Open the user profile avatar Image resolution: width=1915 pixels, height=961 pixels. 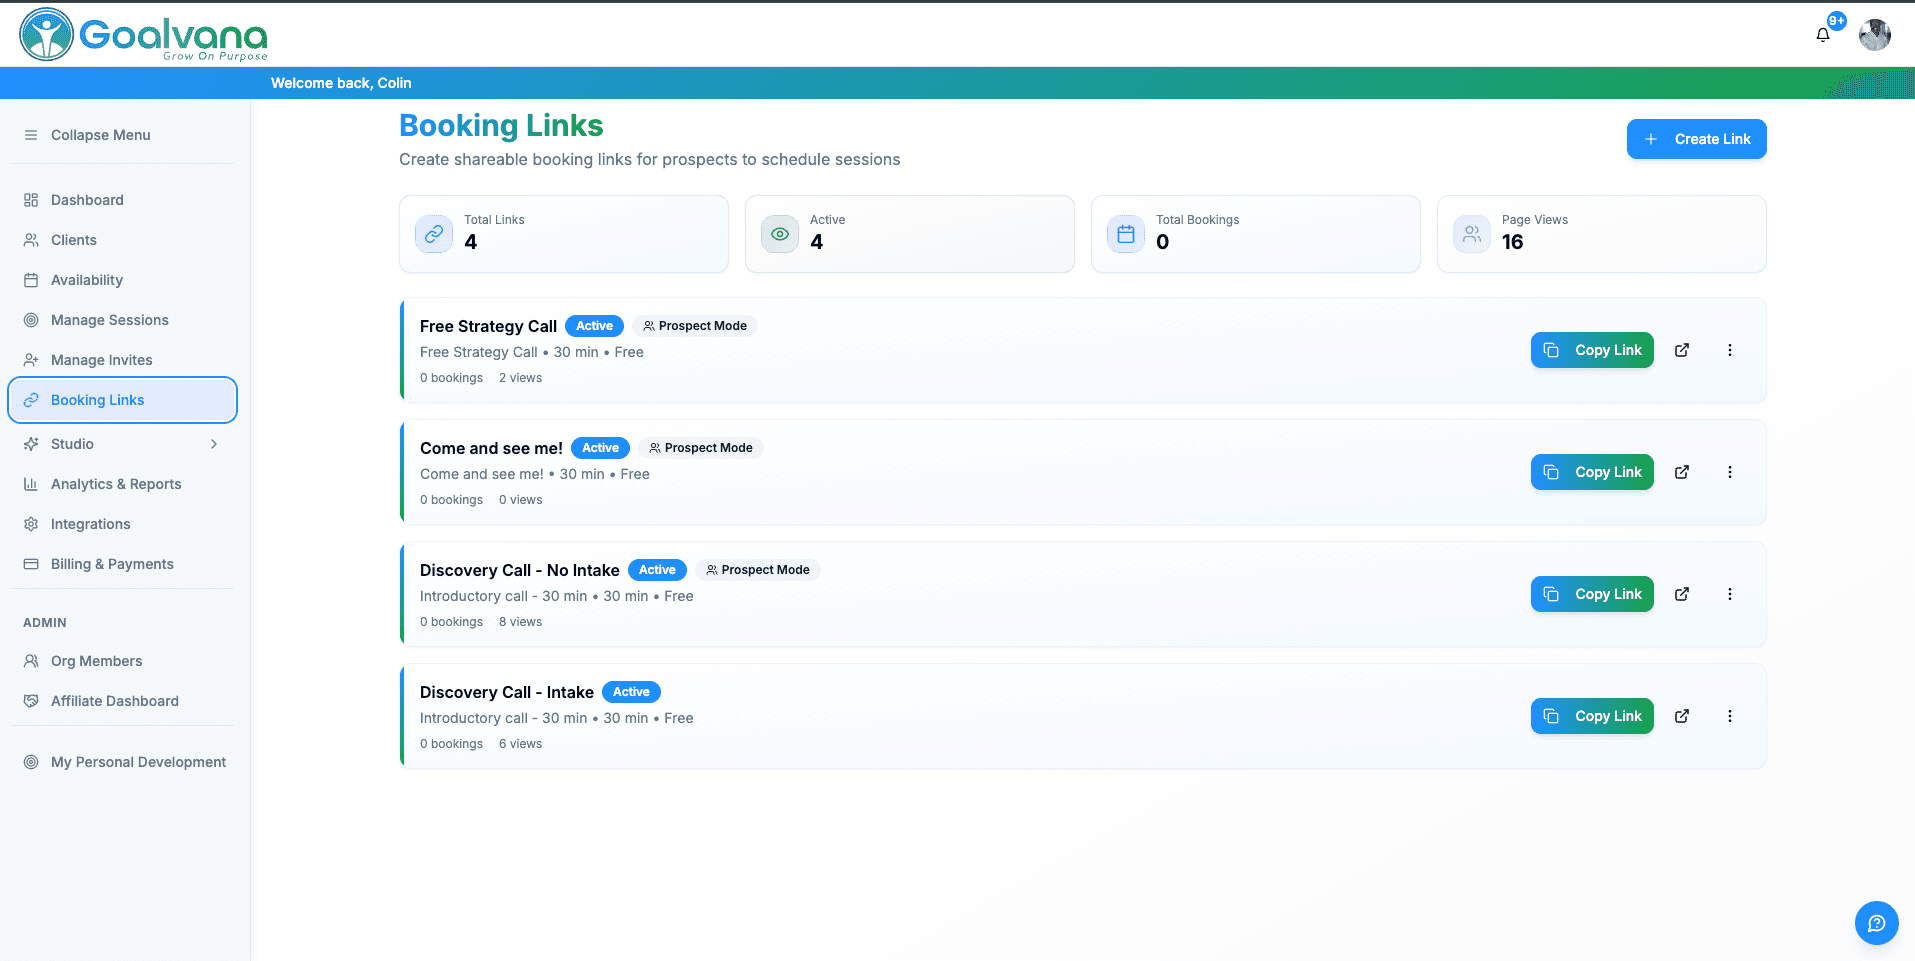(x=1874, y=35)
